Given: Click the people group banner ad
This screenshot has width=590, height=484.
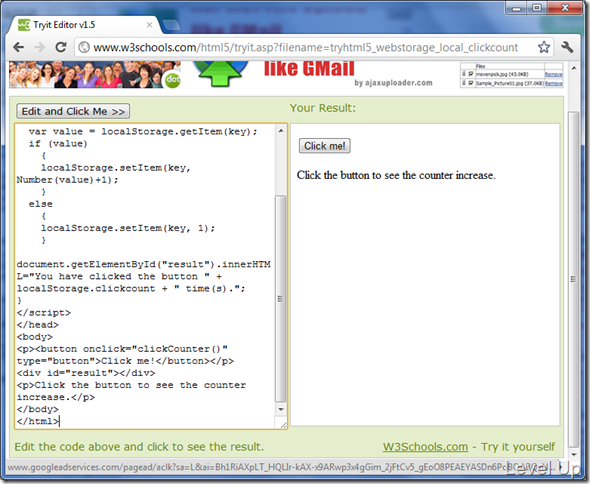Looking at the screenshot, I should (x=95, y=75).
